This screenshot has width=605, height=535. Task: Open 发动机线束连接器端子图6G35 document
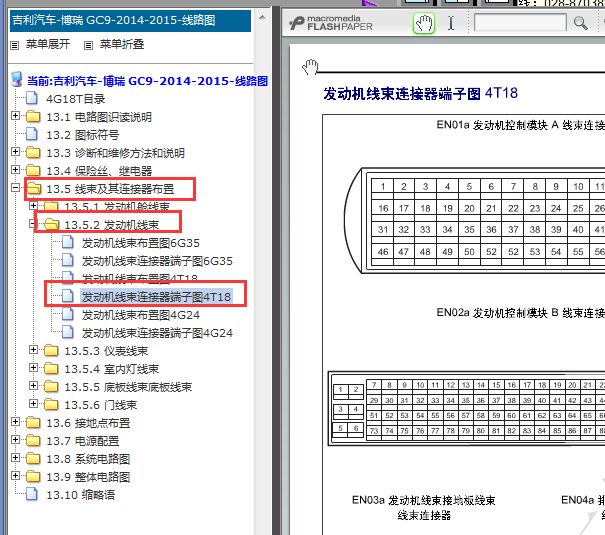[157, 261]
